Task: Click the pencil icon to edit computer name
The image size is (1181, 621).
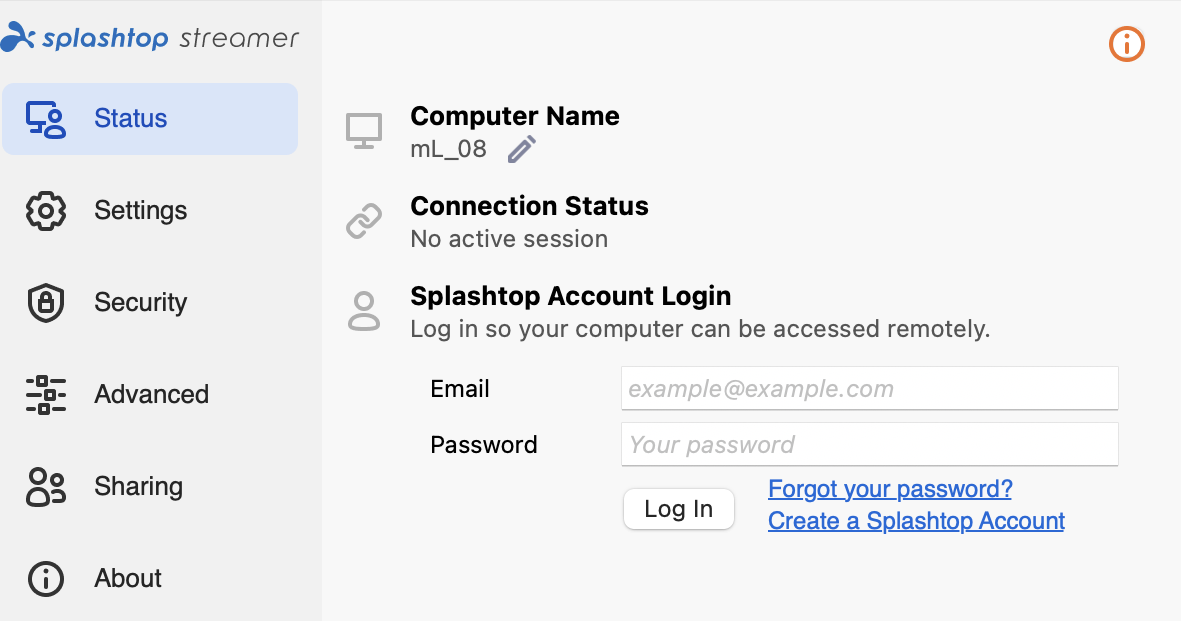Action: pyautogui.click(x=522, y=150)
